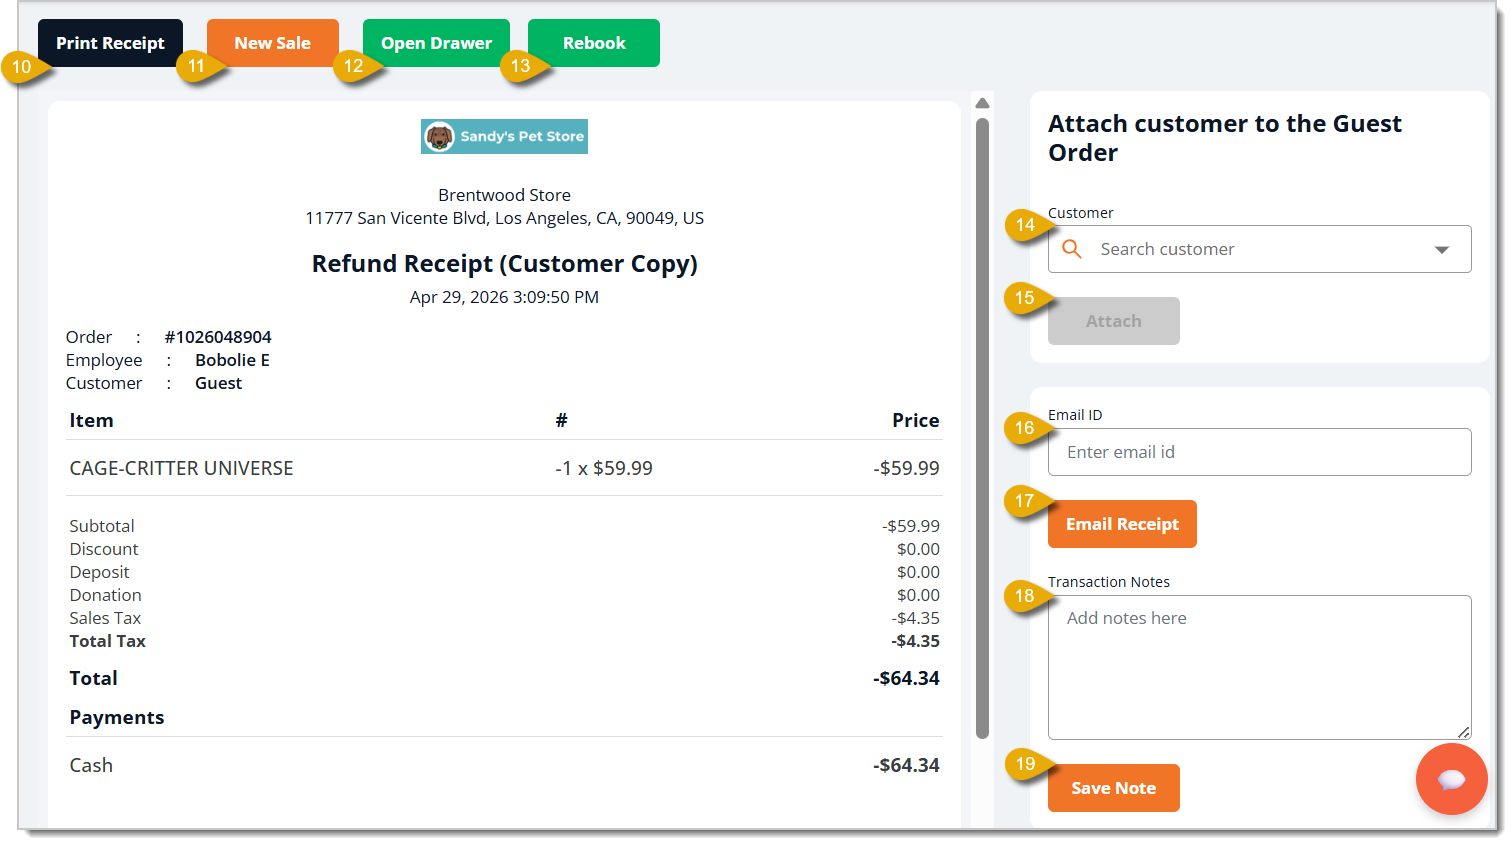This screenshot has width=1512, height=845.
Task: Click the Item column header
Action: (x=91, y=420)
